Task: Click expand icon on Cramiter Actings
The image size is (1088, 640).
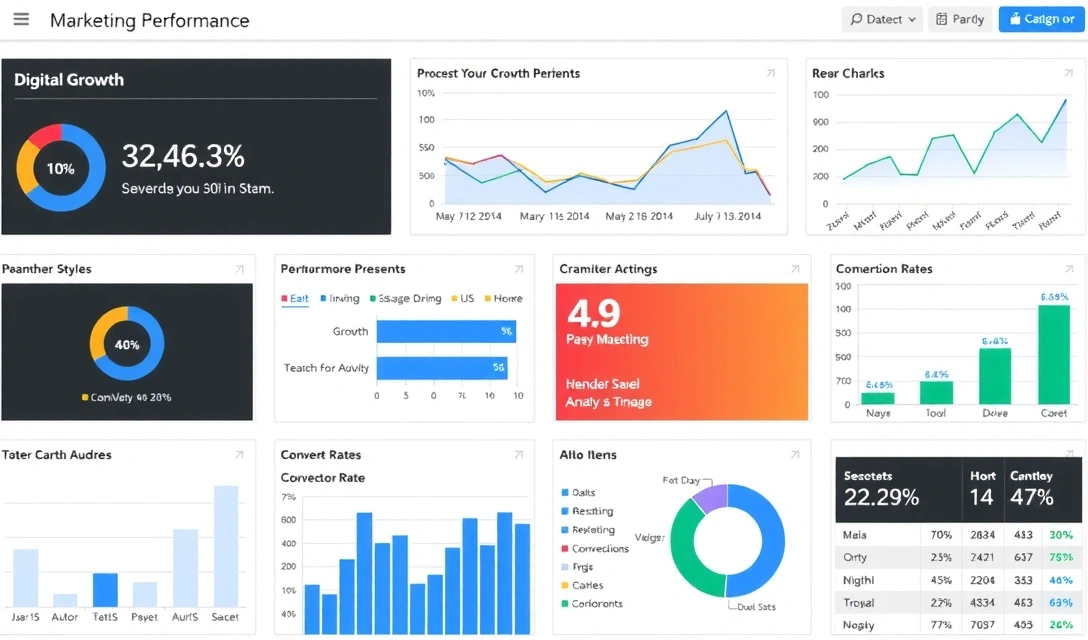Action: pyautogui.click(x=795, y=269)
